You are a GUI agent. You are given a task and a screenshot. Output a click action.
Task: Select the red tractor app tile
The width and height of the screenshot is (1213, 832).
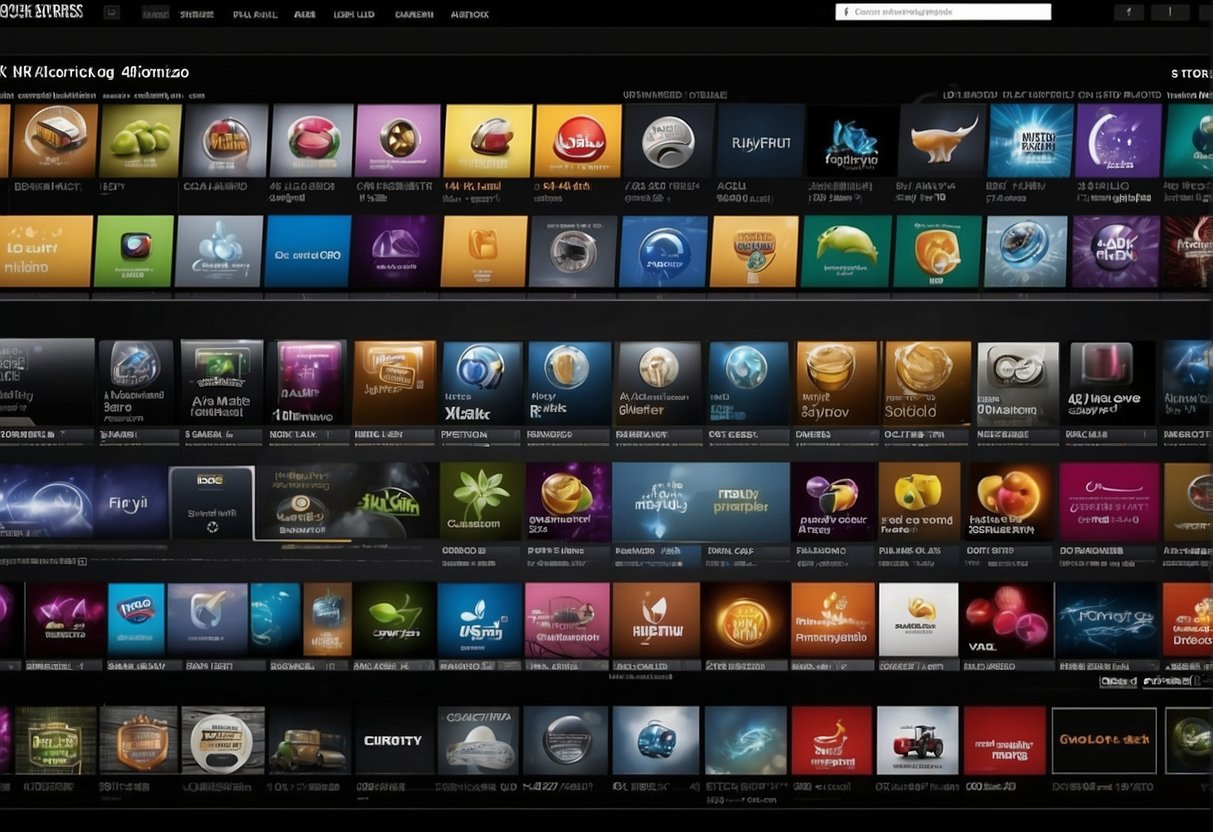[x=917, y=741]
